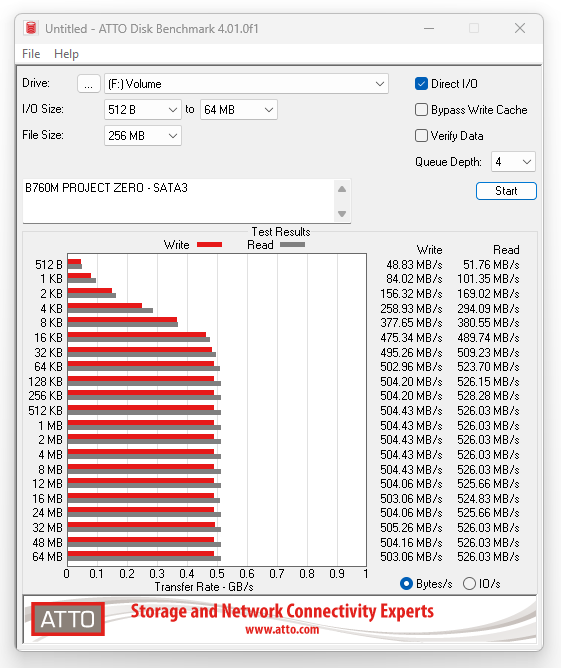Image resolution: width=561 pixels, height=668 pixels.
Task: Click the 524.83 MB/s read value
Action: pos(488,498)
